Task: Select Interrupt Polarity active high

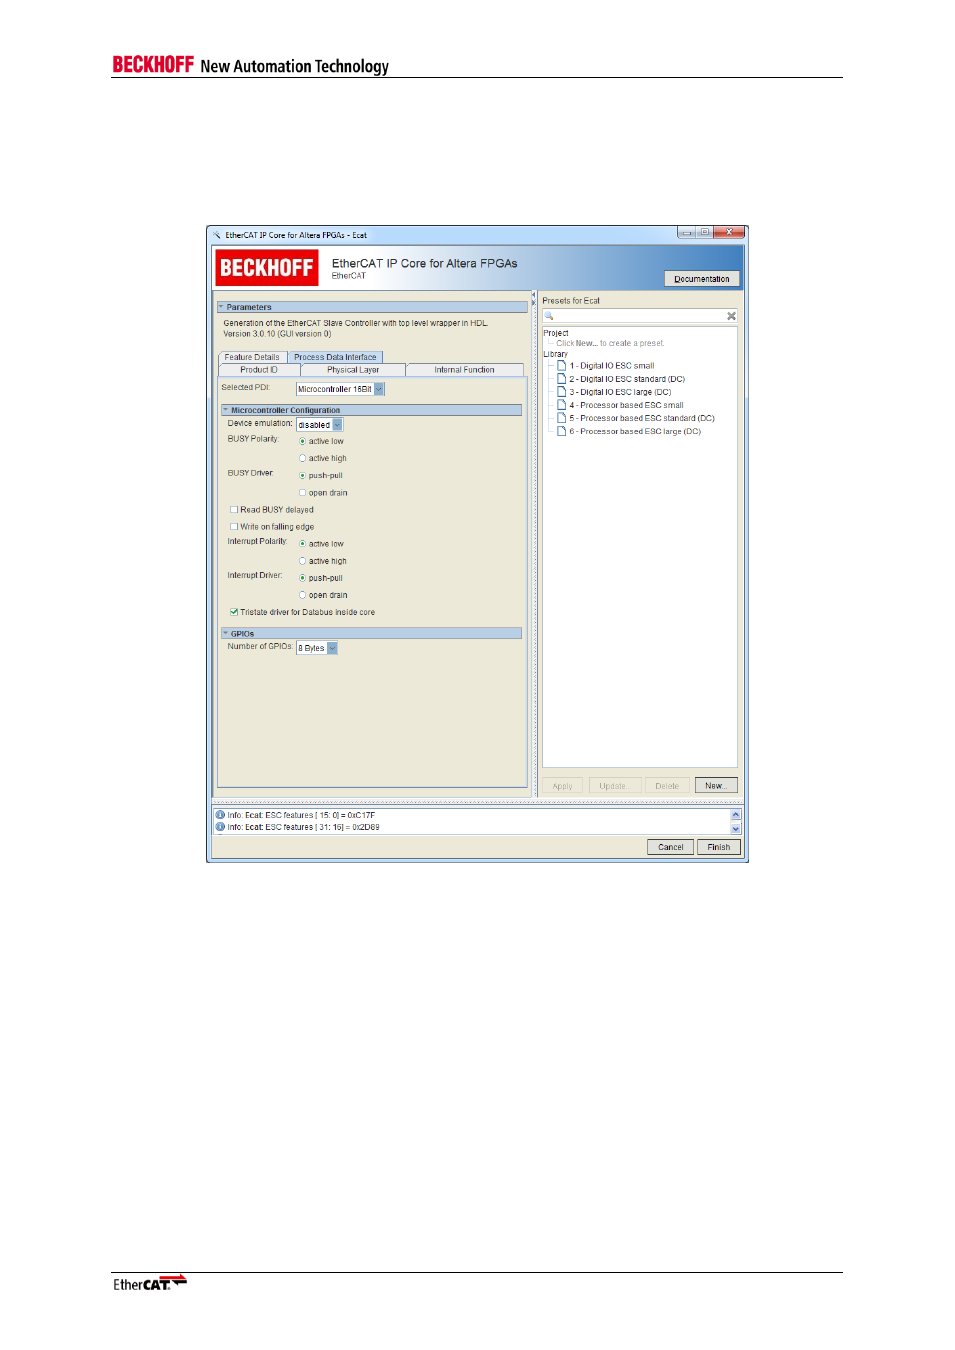Action: pos(303,561)
